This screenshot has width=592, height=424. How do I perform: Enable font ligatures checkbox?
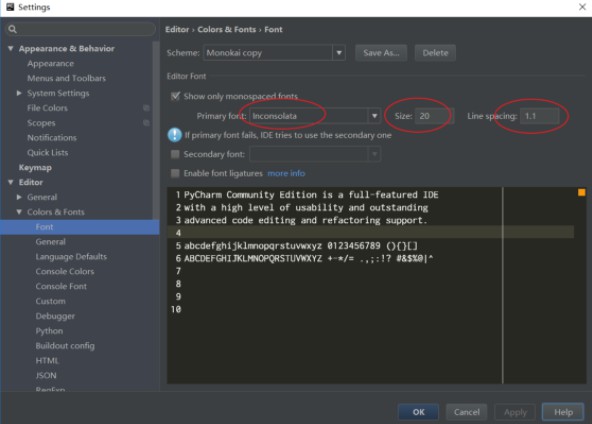point(175,173)
